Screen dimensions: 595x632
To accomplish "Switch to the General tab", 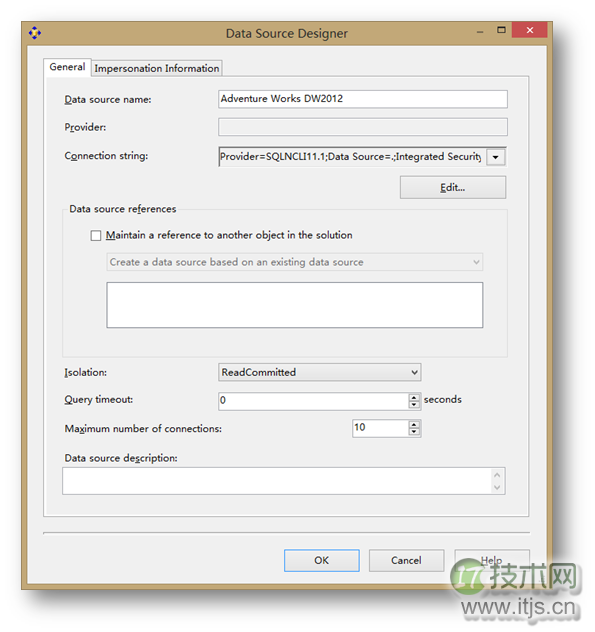I will (67, 67).
